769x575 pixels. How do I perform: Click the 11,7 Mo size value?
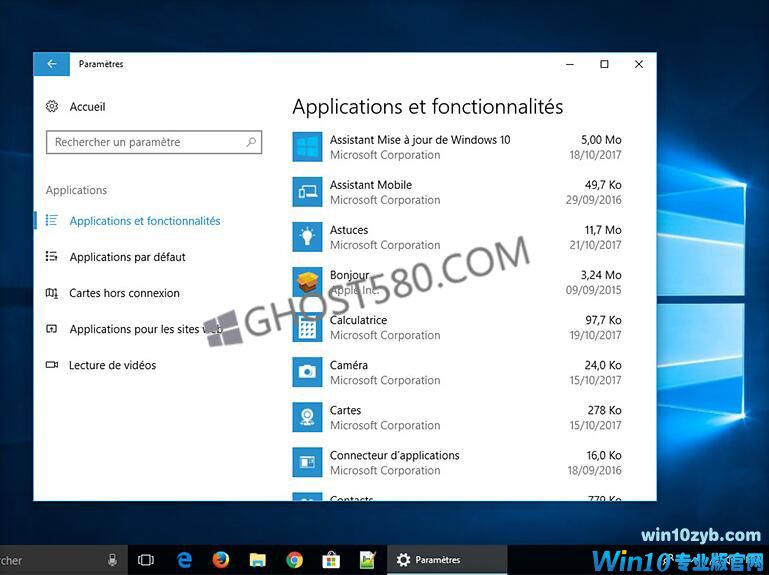603,230
